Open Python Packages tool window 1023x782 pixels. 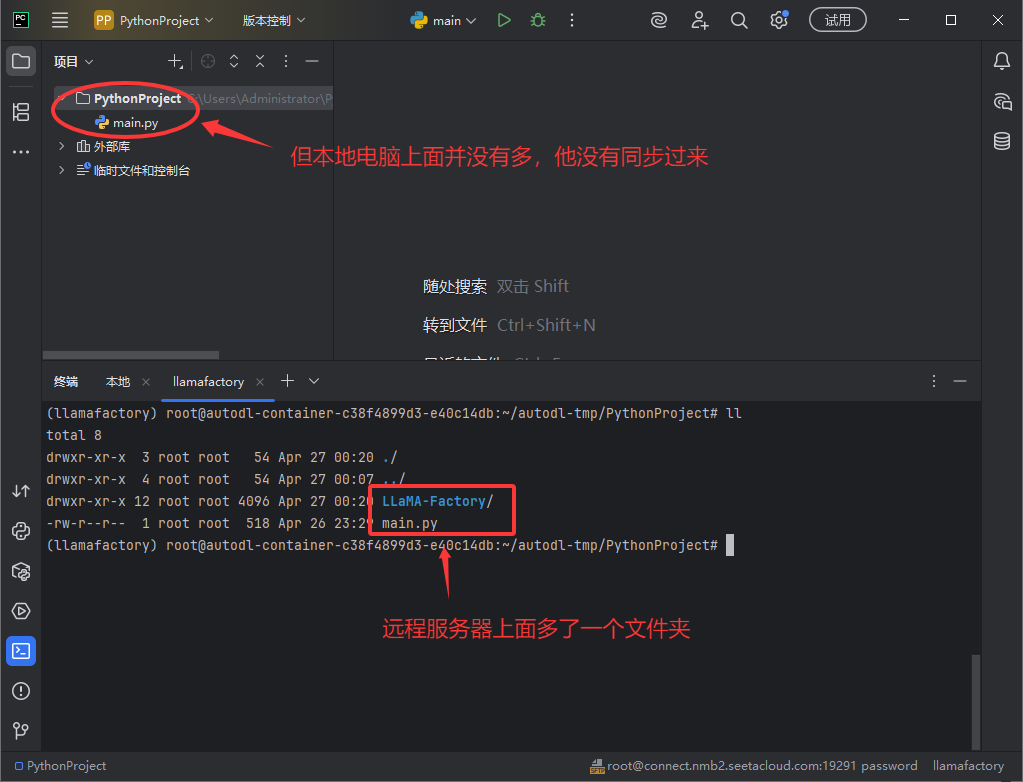coord(21,571)
